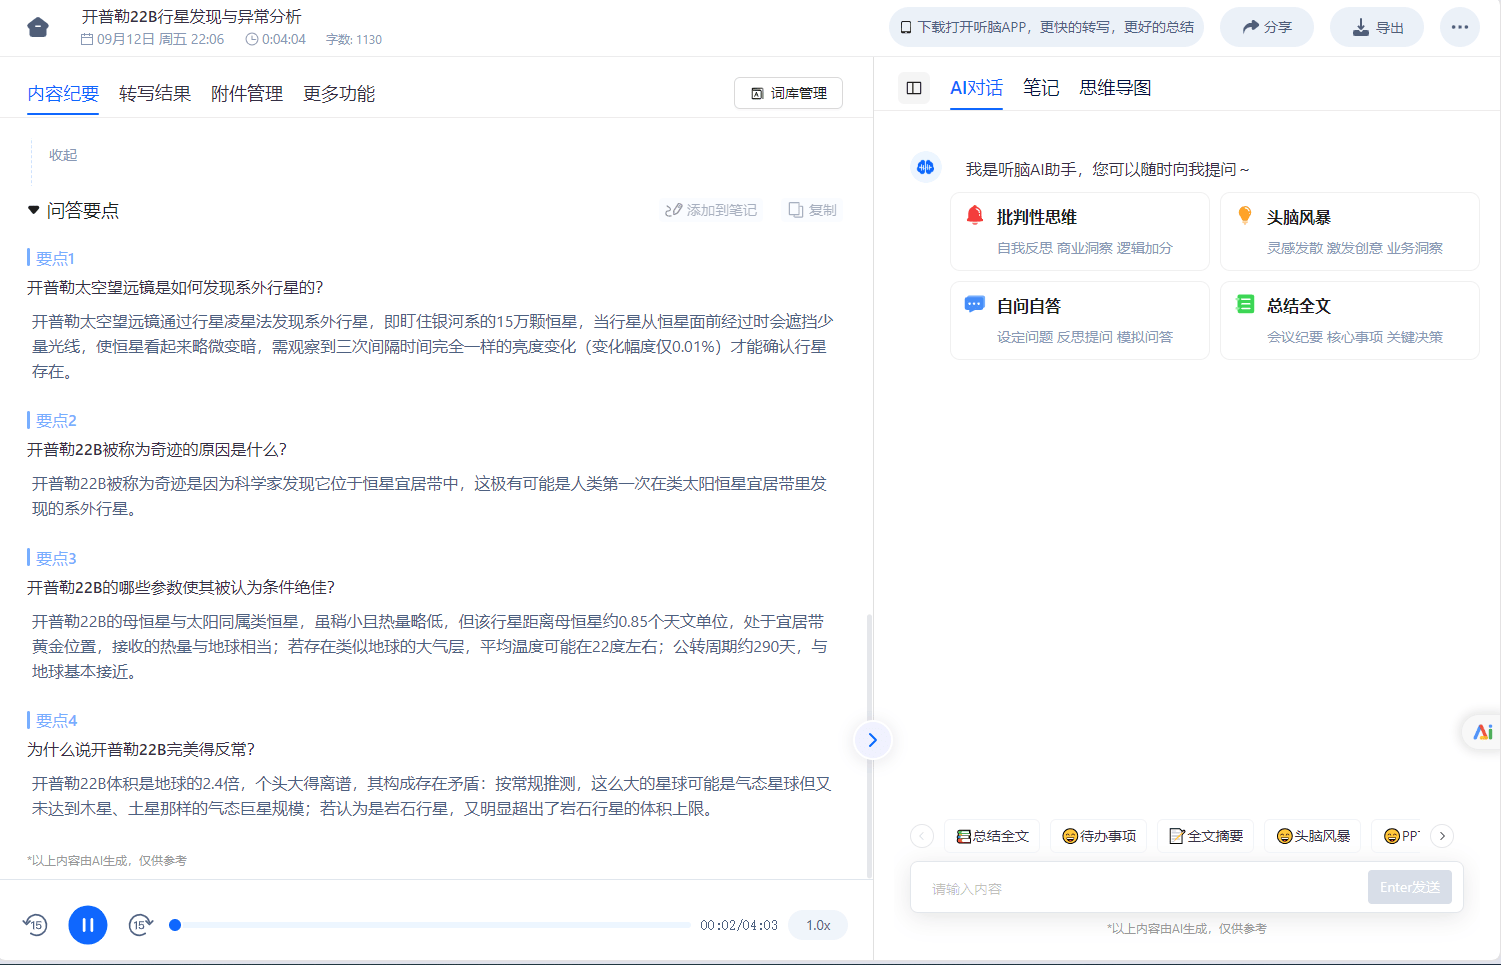Collapse the left panel with arrow button
This screenshot has height=965, width=1501.
point(872,740)
